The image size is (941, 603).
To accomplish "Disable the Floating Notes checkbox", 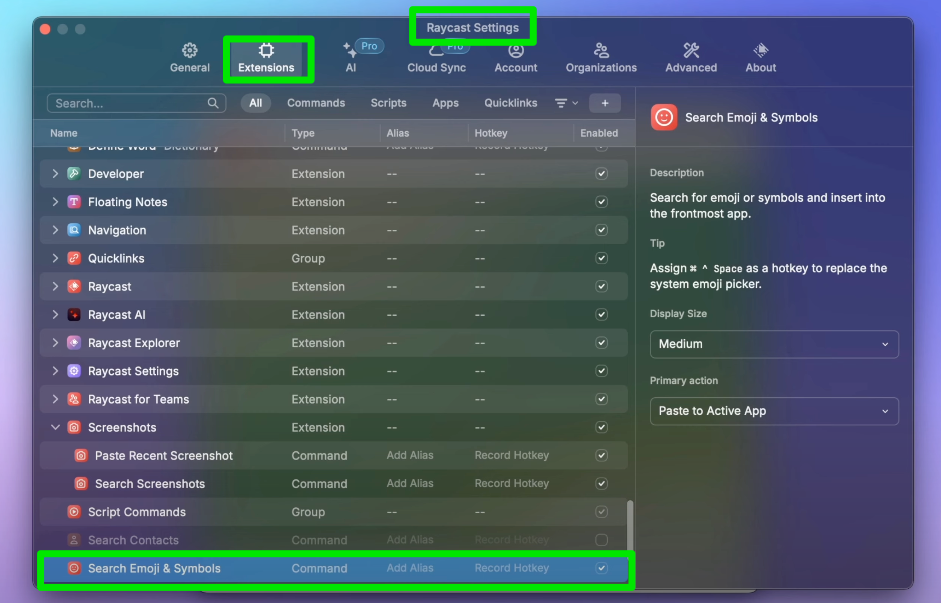I will [x=601, y=202].
